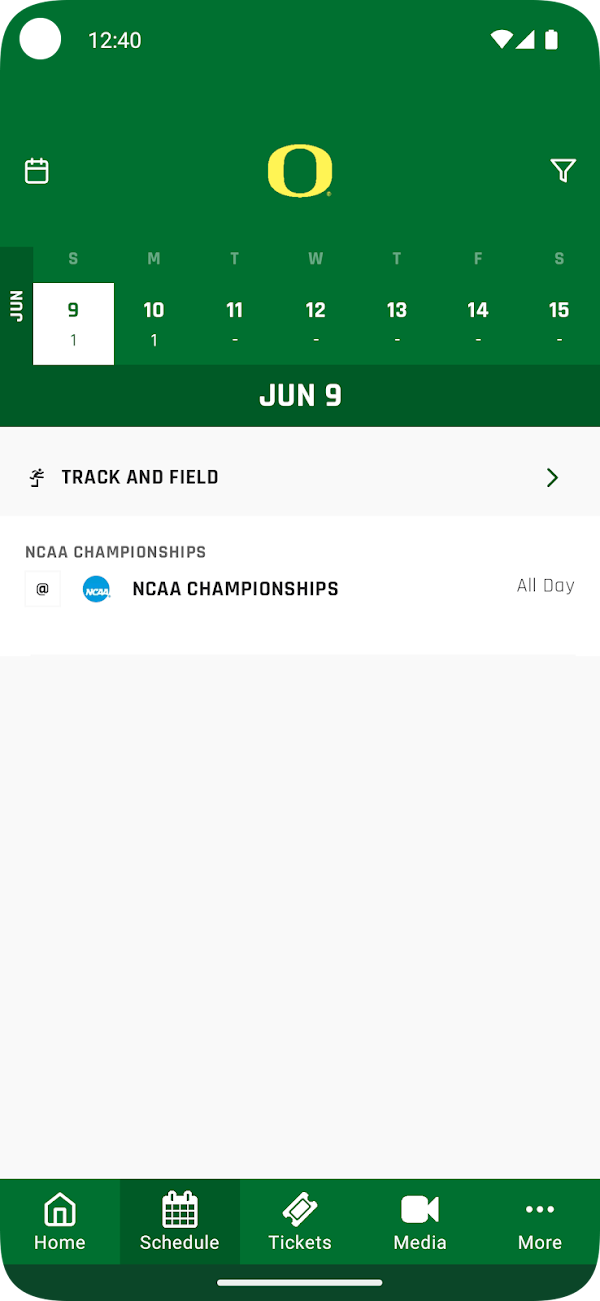Open the filter funnel icon
The width and height of the screenshot is (600, 1301).
(563, 171)
